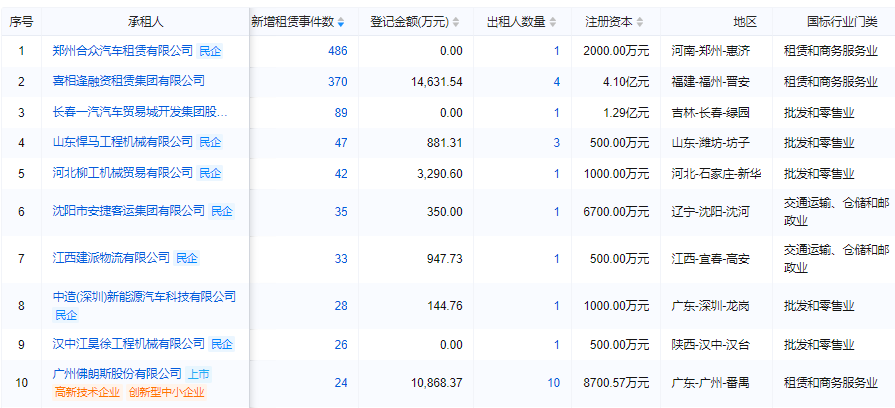Screen dimensions: 895x408
Task: Click the 28 lease events count
Action: pyautogui.click(x=341, y=306)
